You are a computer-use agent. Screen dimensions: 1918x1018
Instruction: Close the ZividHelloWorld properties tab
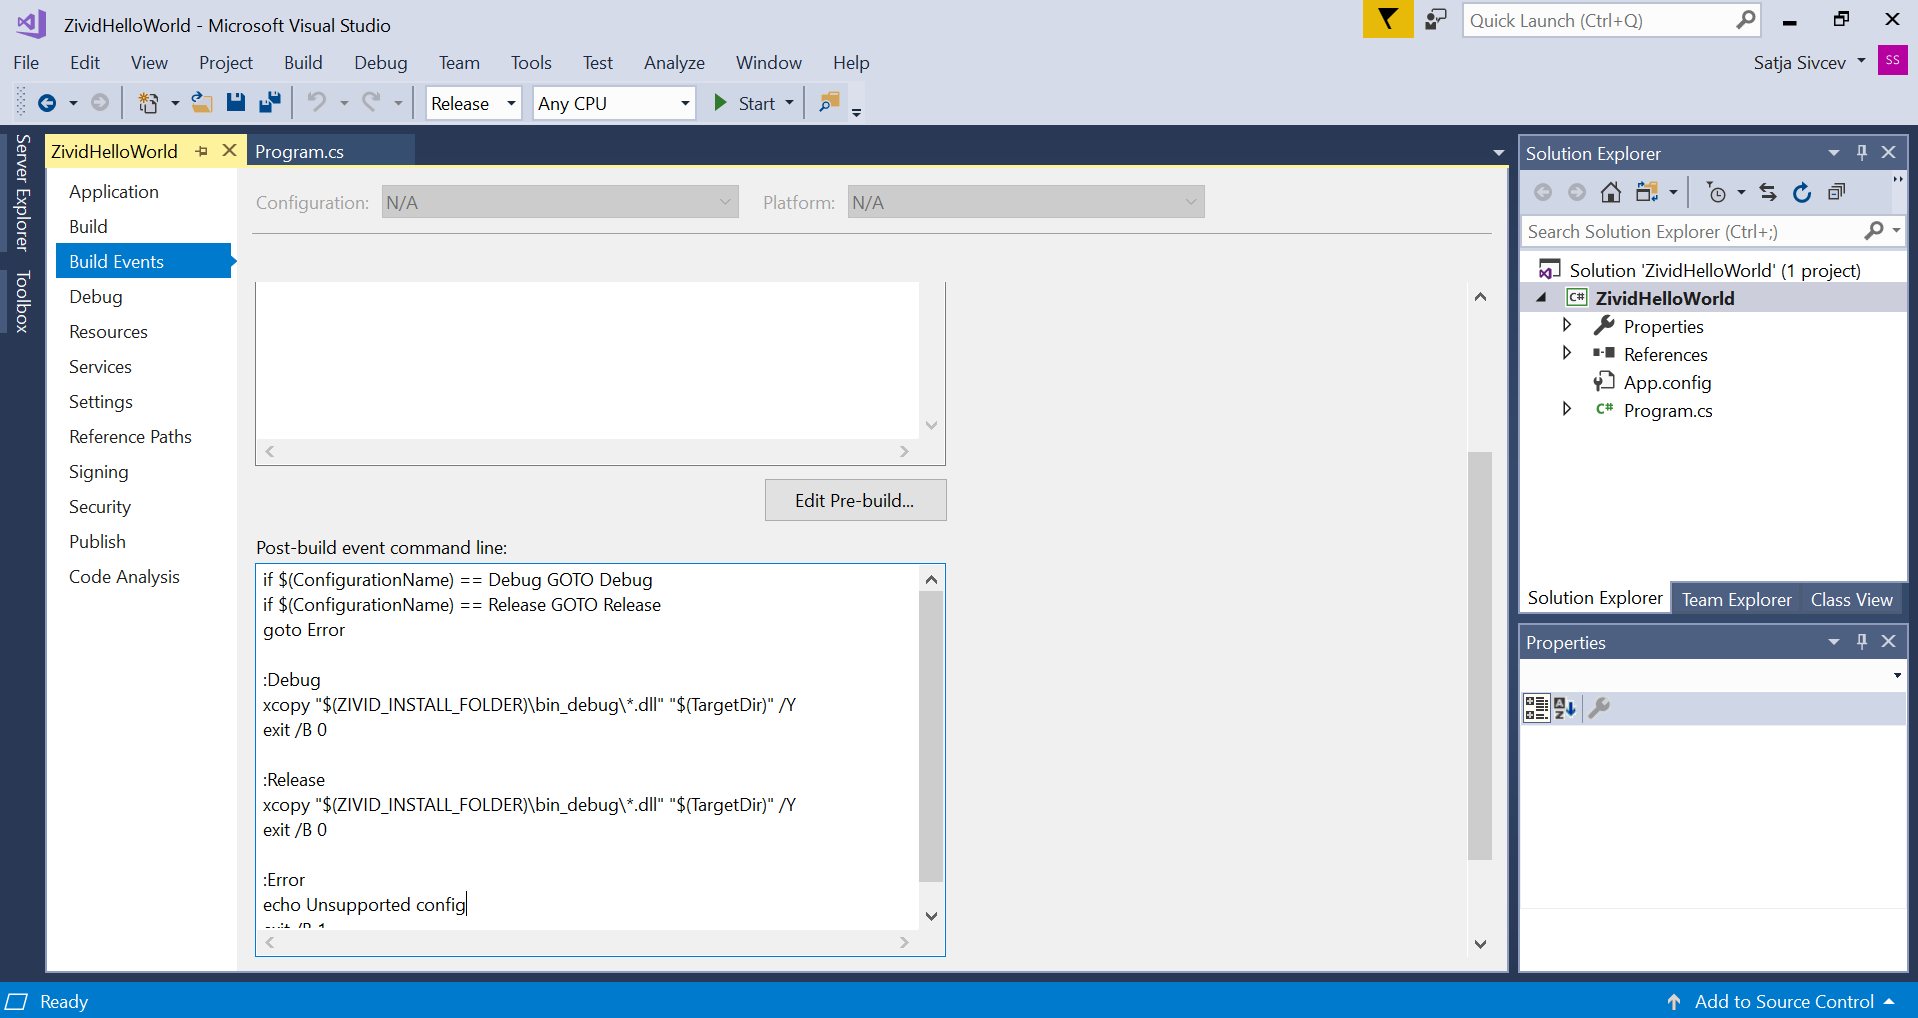(229, 150)
